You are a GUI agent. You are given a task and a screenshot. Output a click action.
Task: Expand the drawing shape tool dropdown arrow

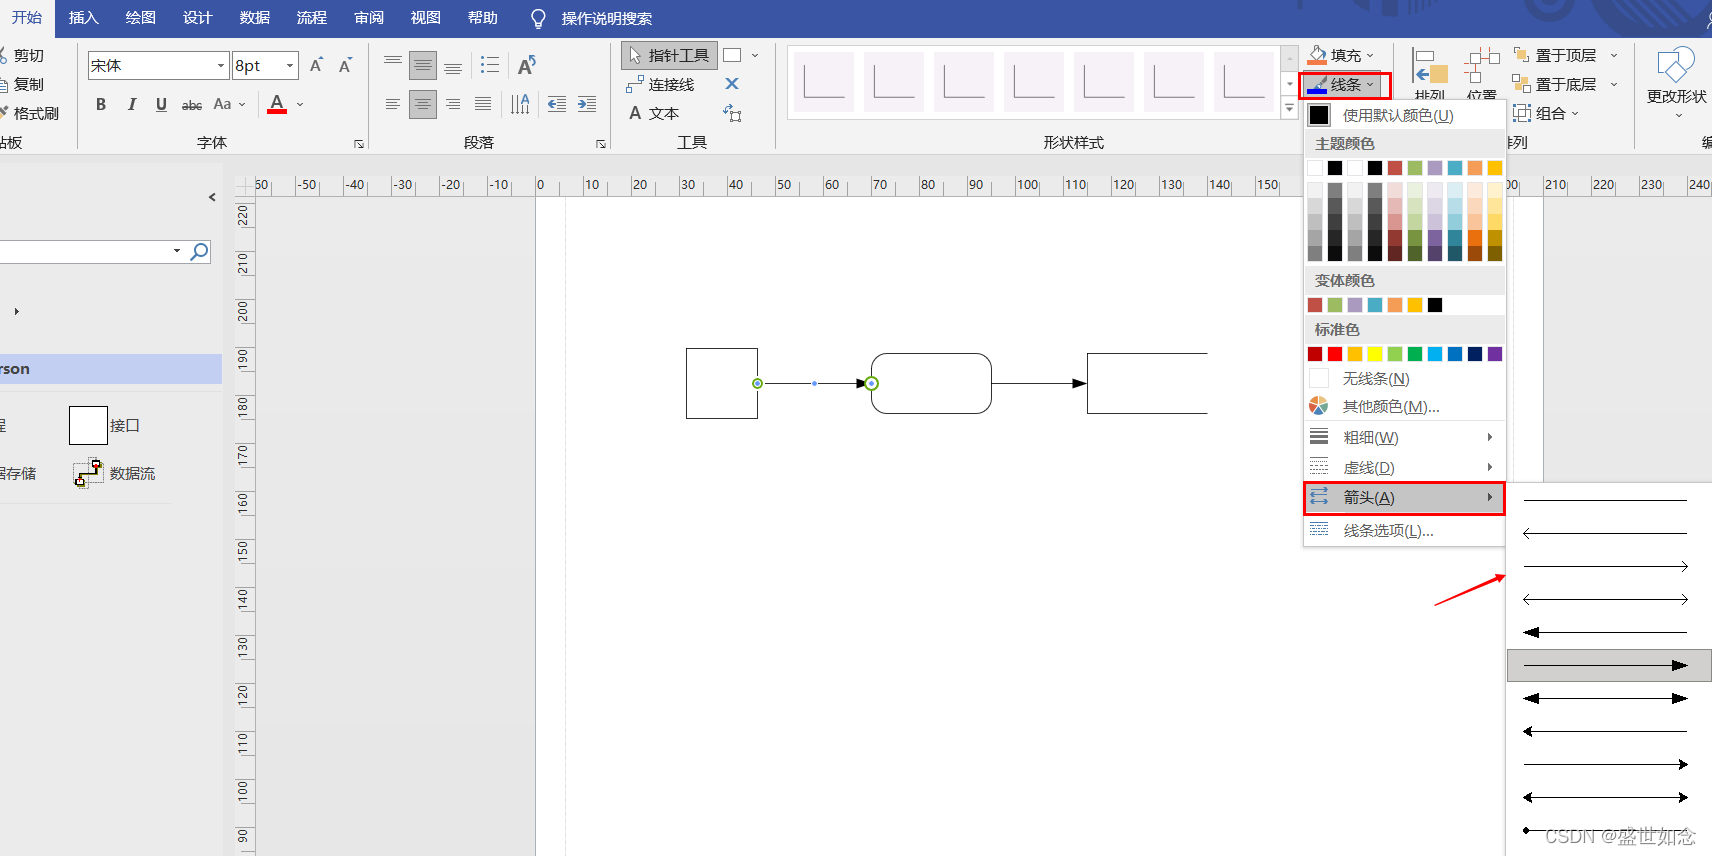(755, 56)
